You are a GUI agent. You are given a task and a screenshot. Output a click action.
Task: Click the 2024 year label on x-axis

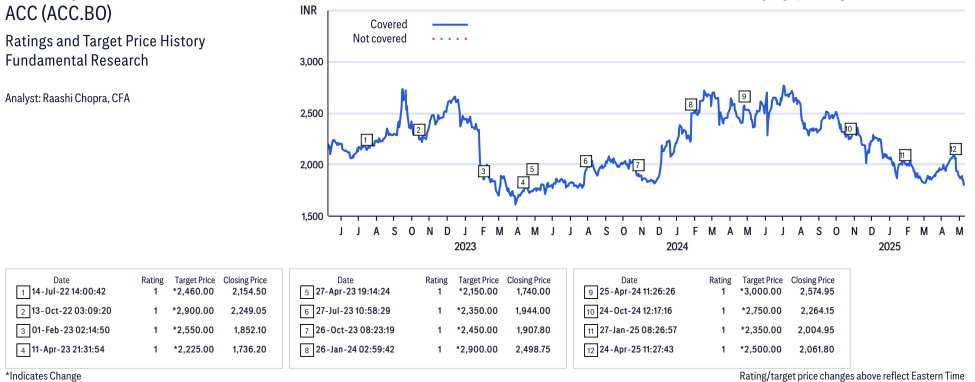pos(677,247)
